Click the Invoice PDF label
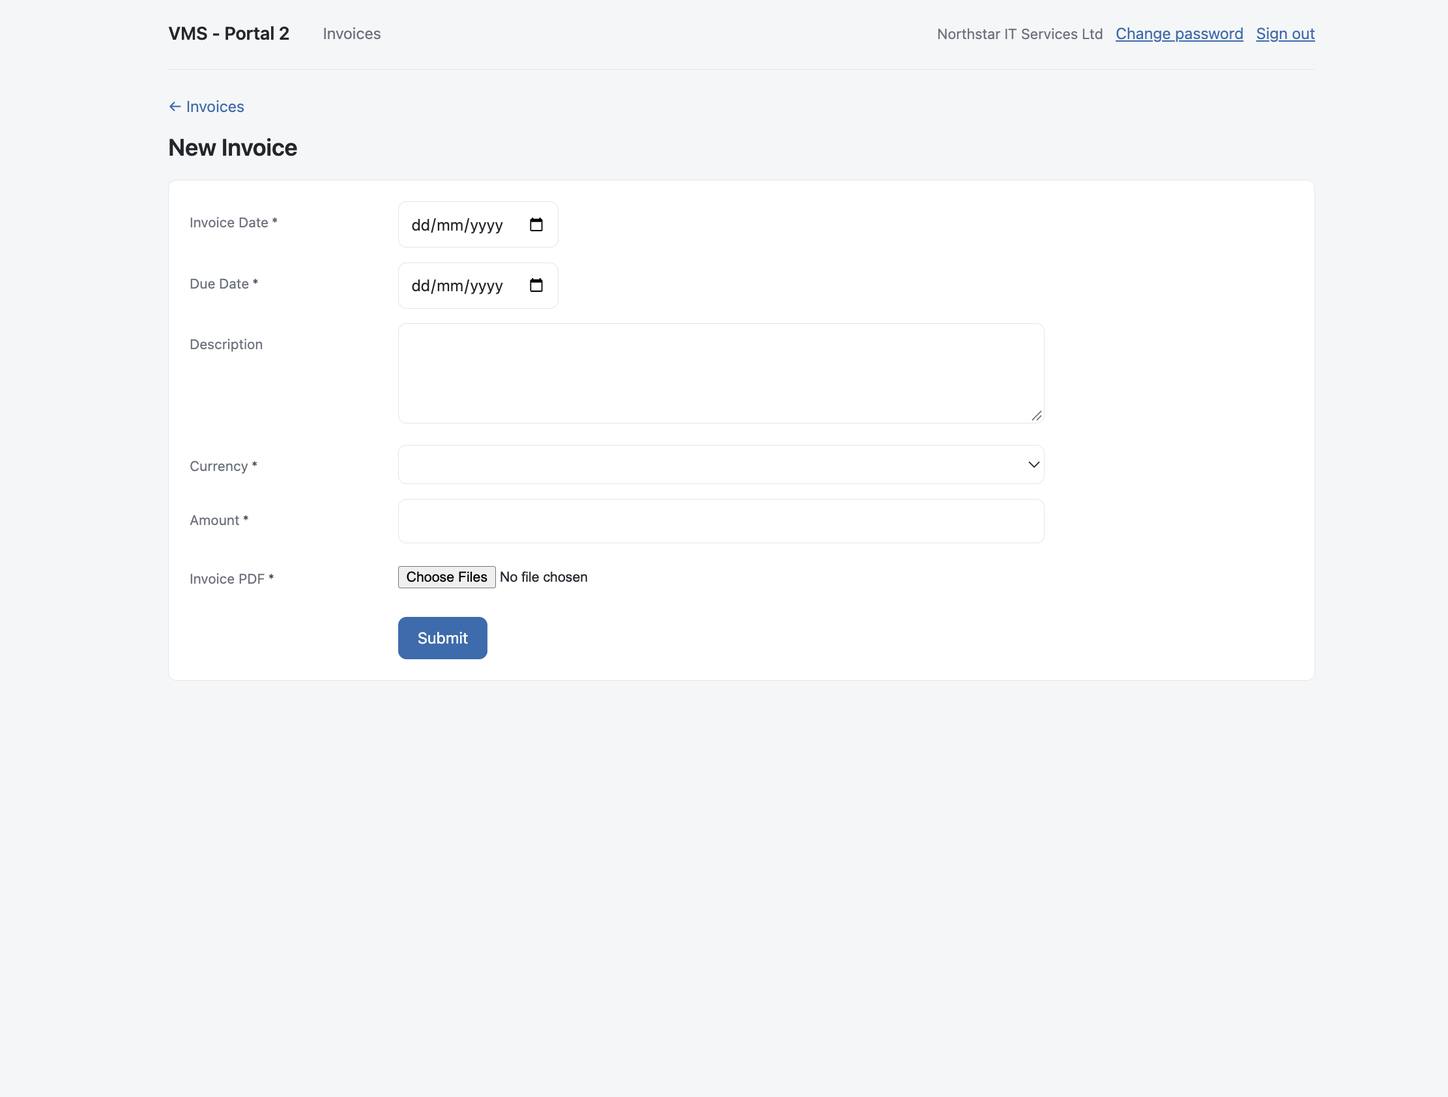Image resolution: width=1448 pixels, height=1097 pixels. 232,579
